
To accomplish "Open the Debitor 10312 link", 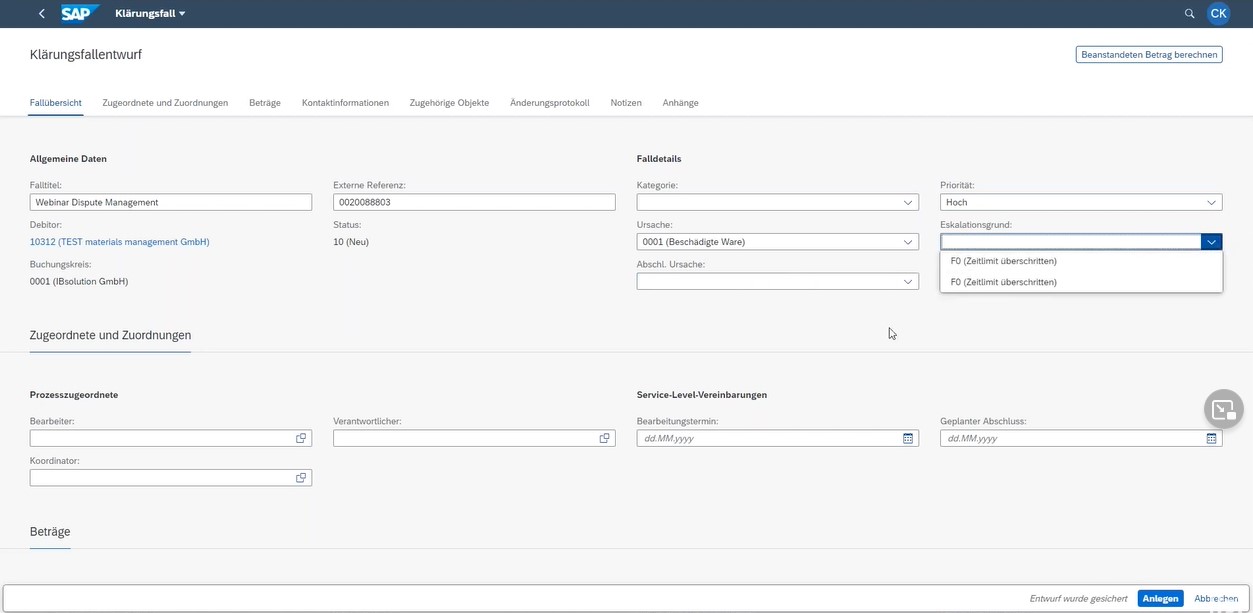I will click(x=119, y=241).
